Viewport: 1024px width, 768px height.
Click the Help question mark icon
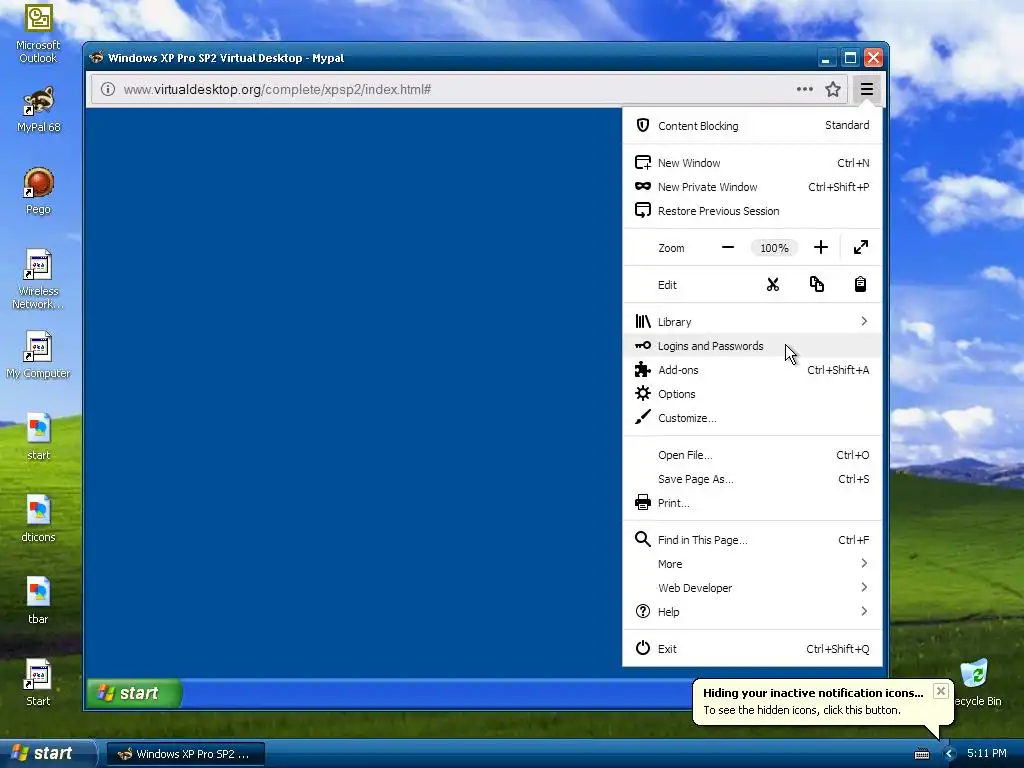coord(643,611)
